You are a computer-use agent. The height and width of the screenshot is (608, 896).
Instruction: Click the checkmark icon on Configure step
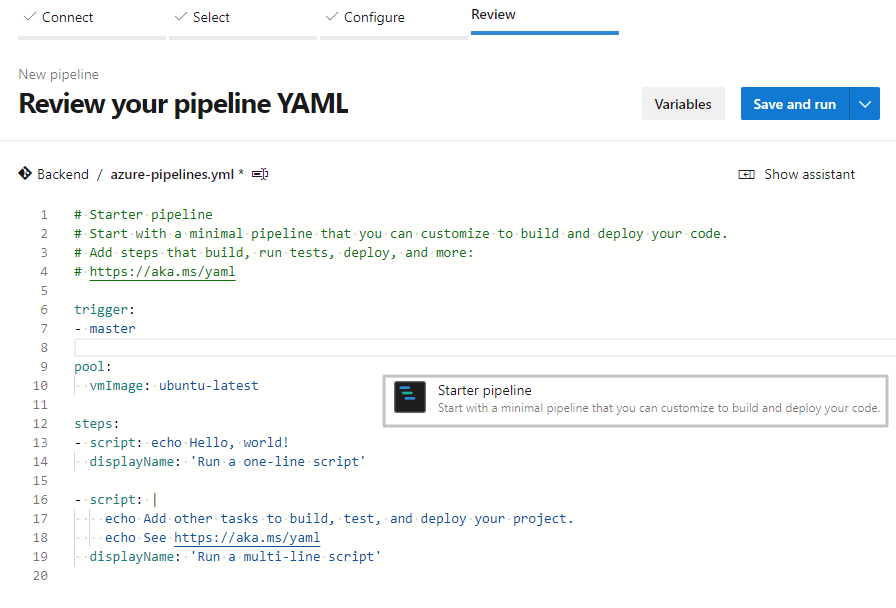331,17
